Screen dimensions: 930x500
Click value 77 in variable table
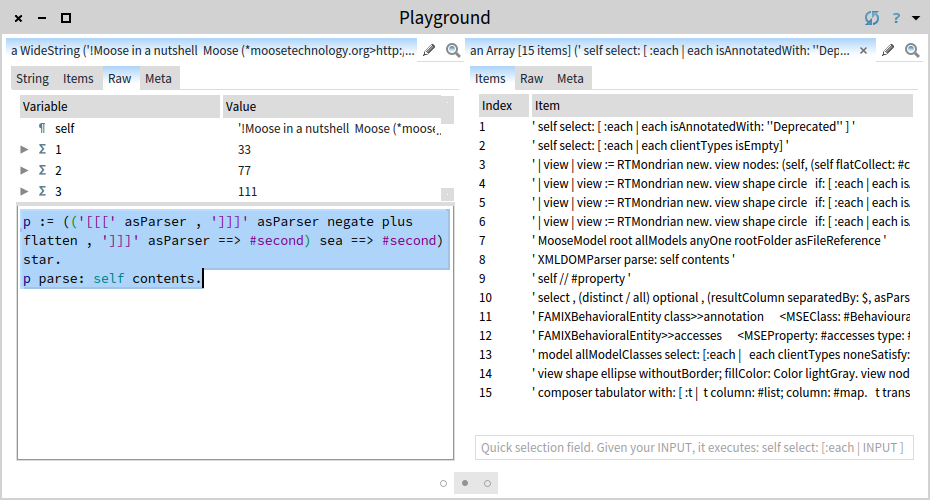pos(244,170)
